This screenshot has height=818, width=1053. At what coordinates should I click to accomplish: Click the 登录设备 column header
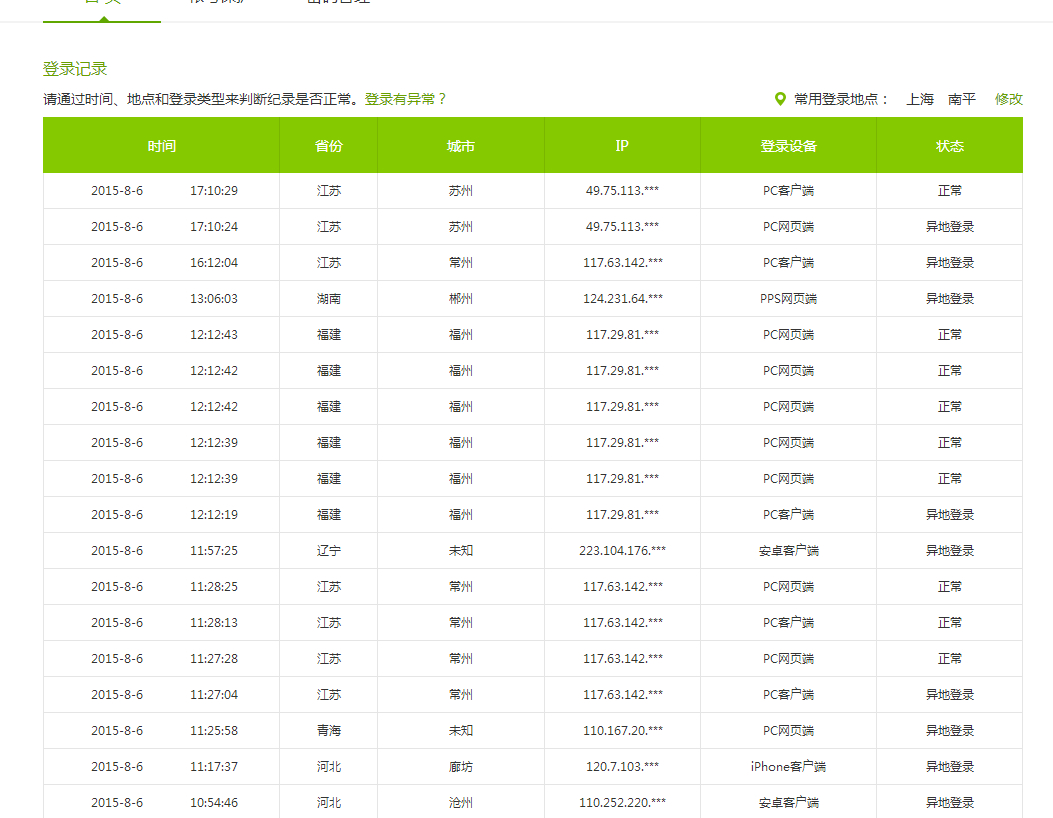(x=788, y=146)
